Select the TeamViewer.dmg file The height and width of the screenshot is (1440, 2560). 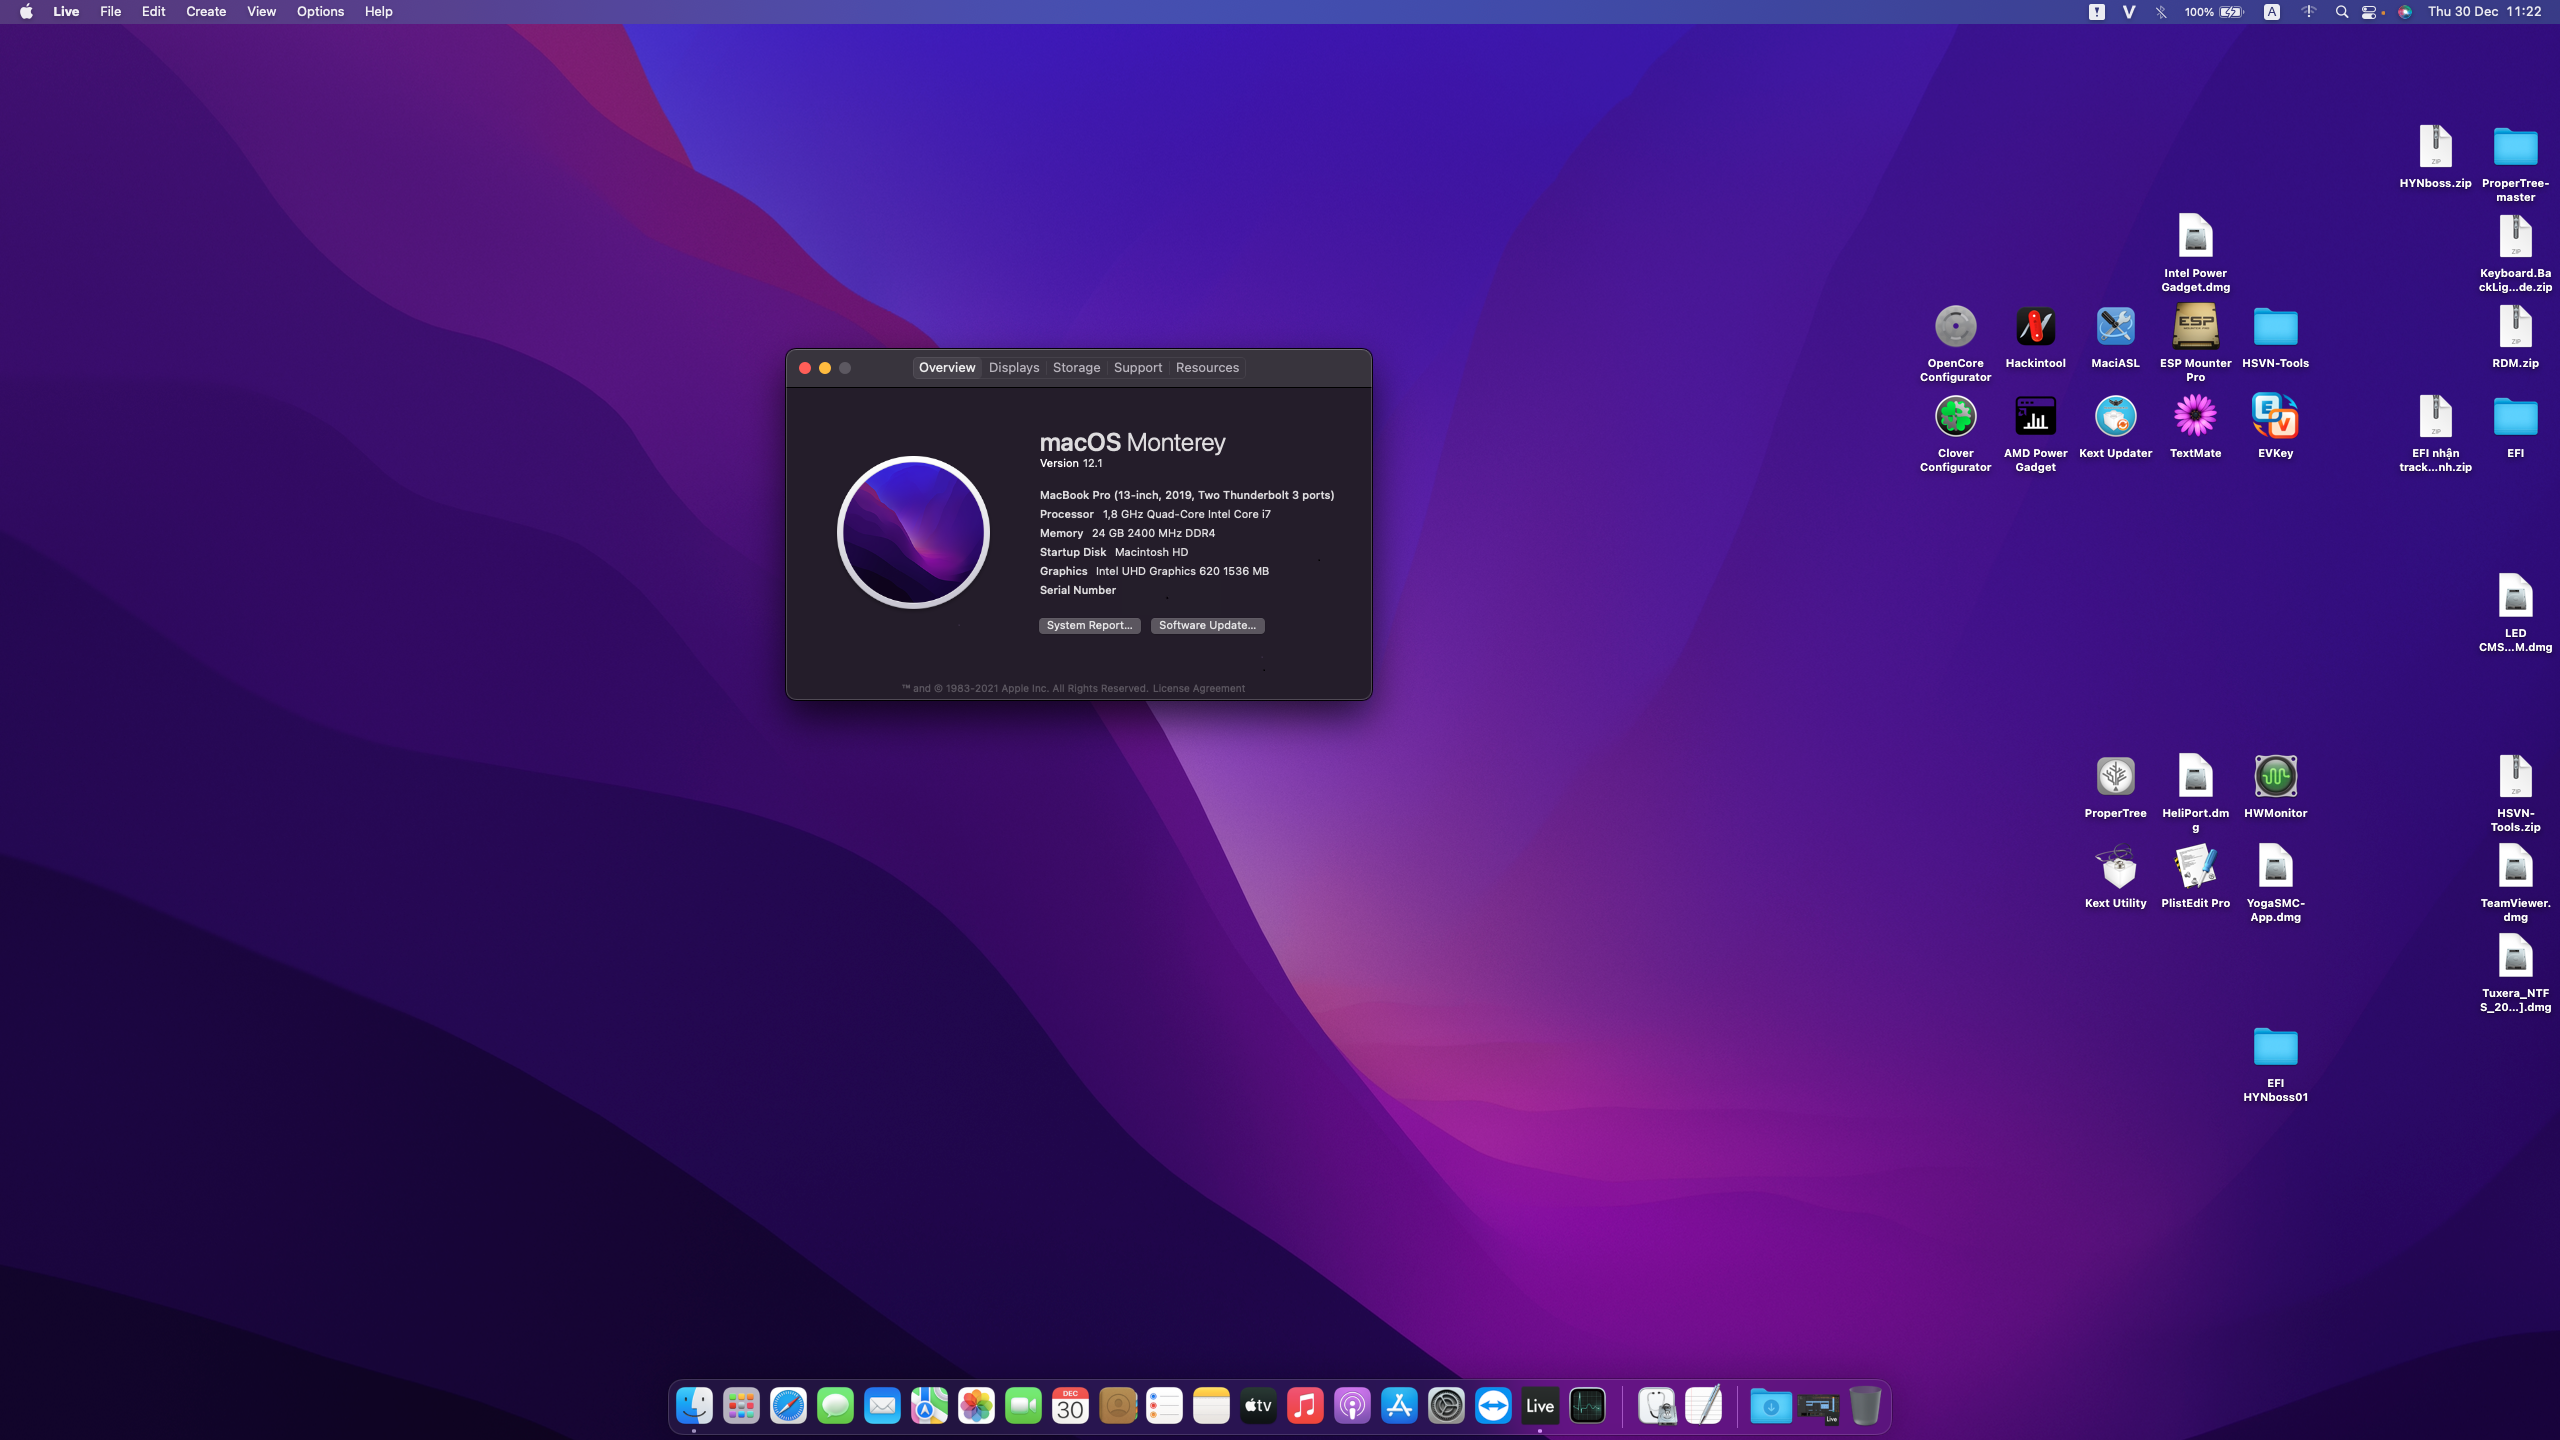[2515, 867]
